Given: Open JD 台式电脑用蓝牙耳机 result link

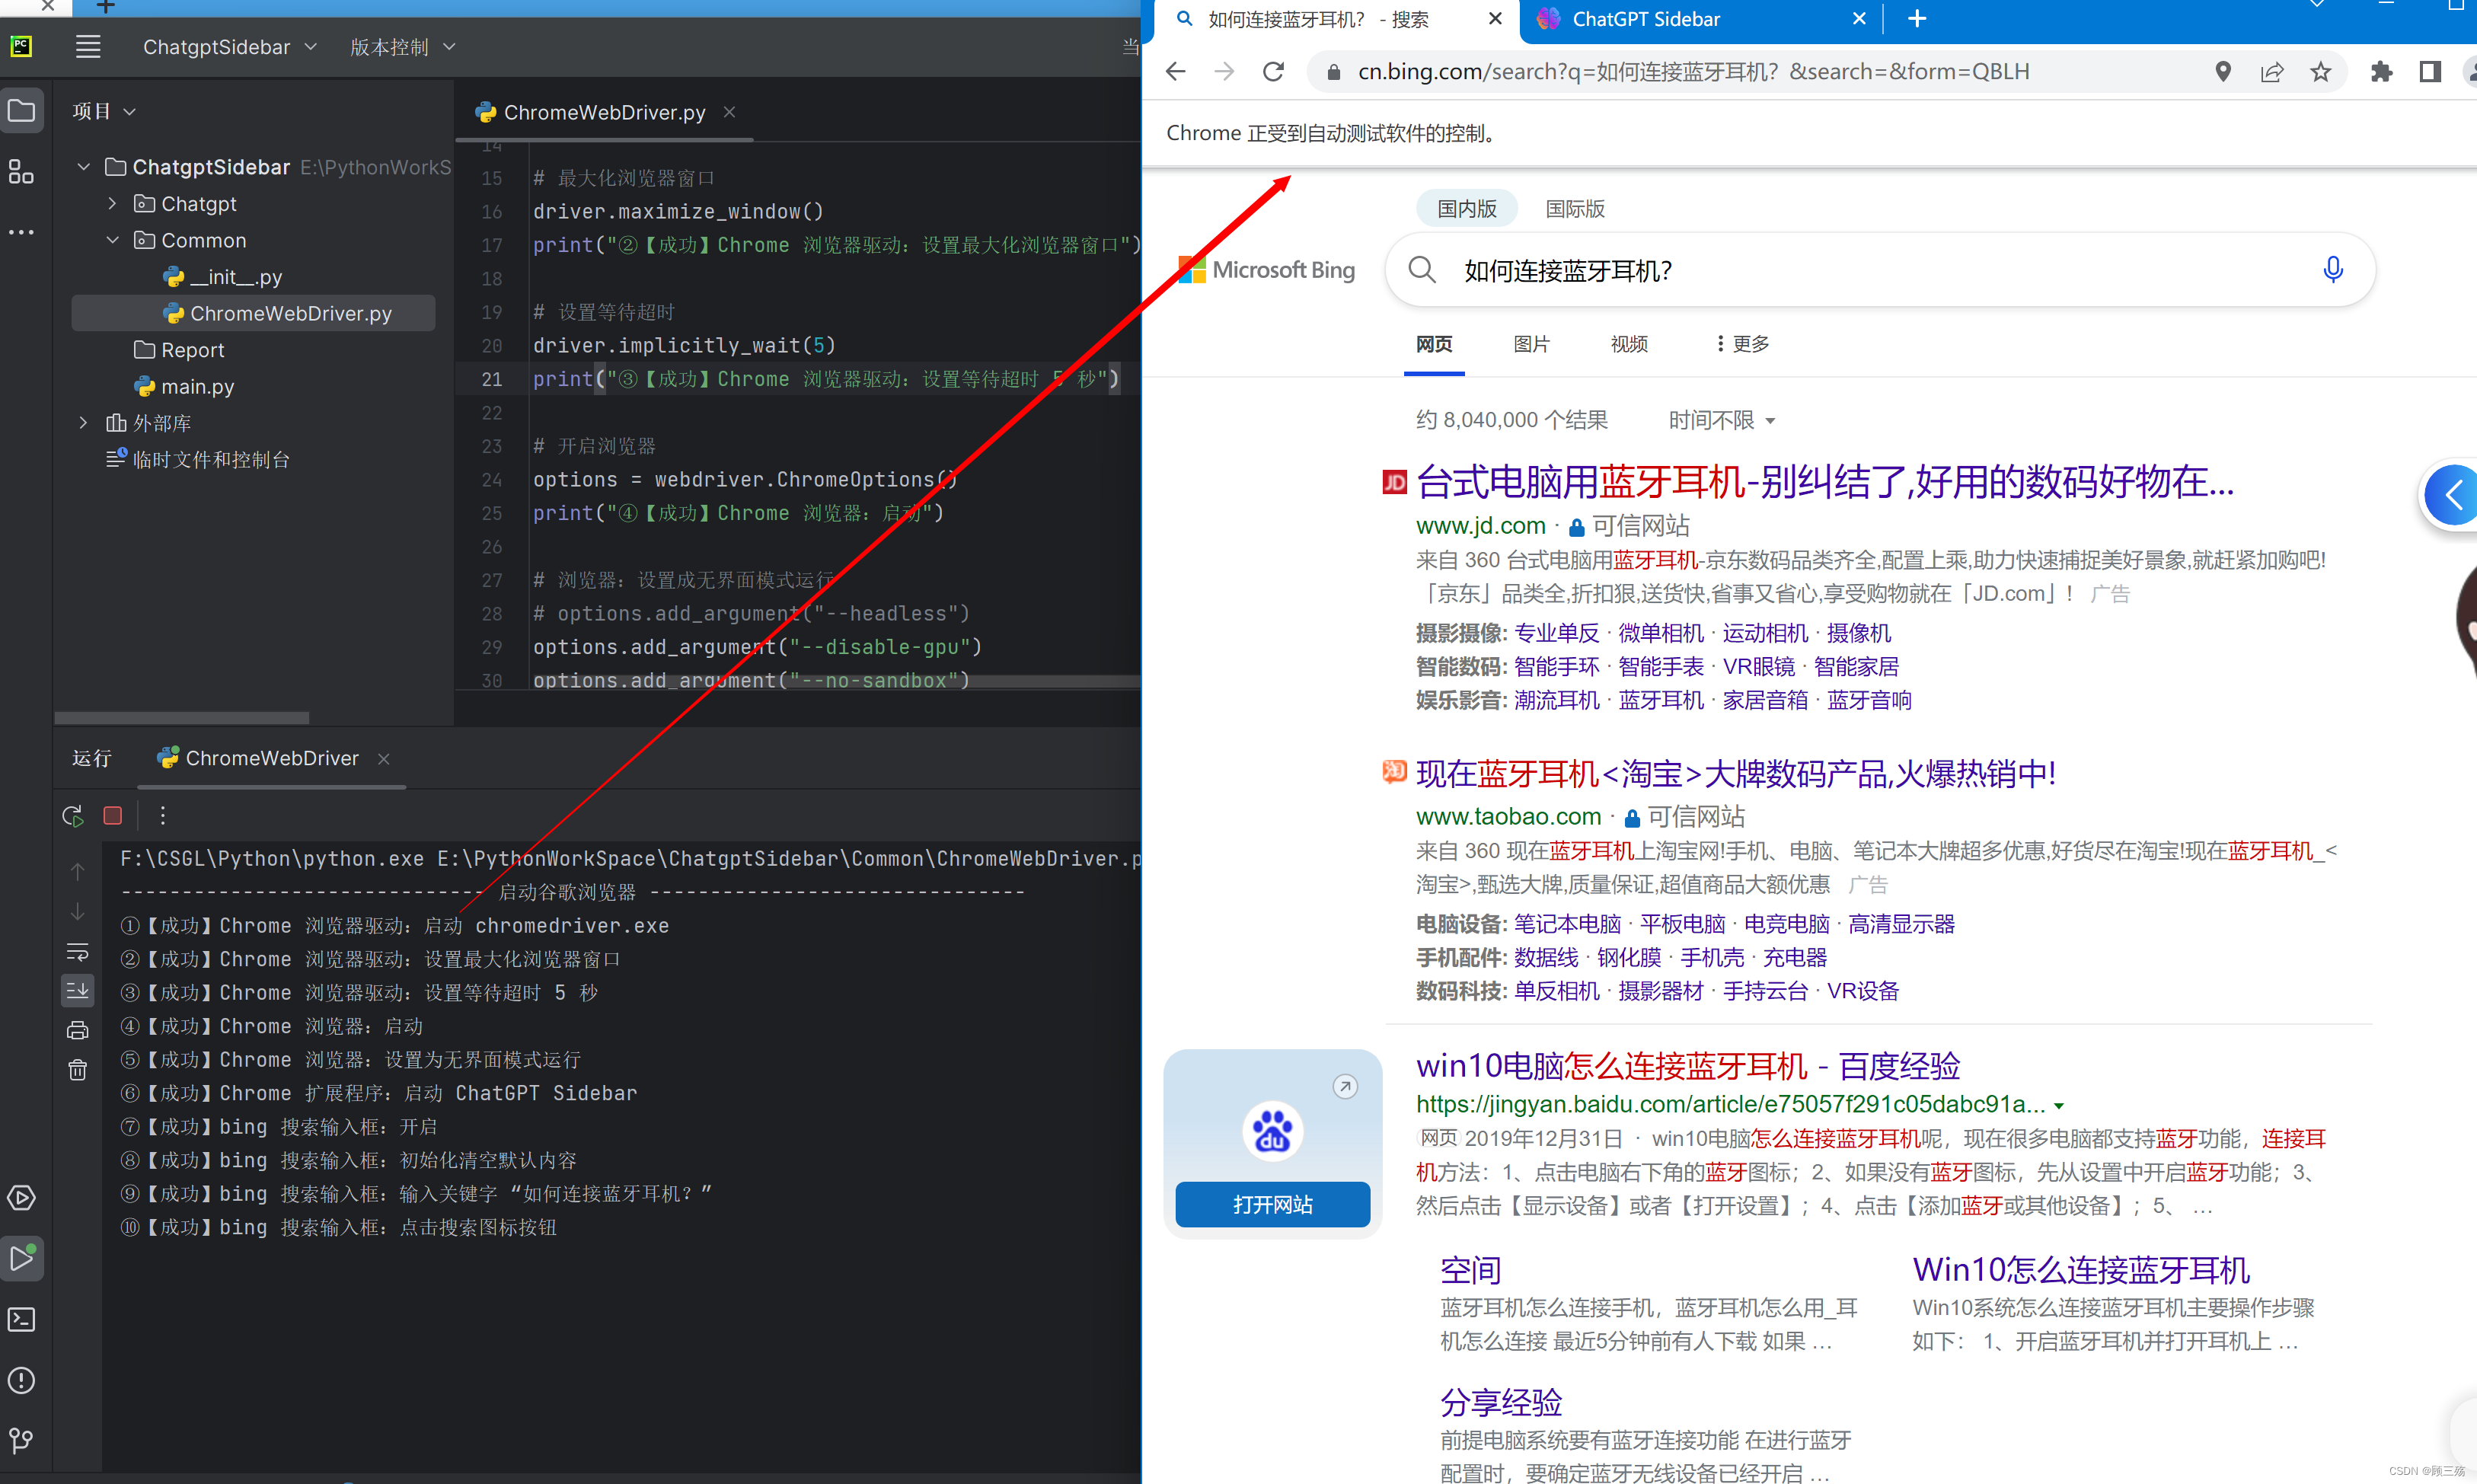Looking at the screenshot, I should pos(1825,482).
